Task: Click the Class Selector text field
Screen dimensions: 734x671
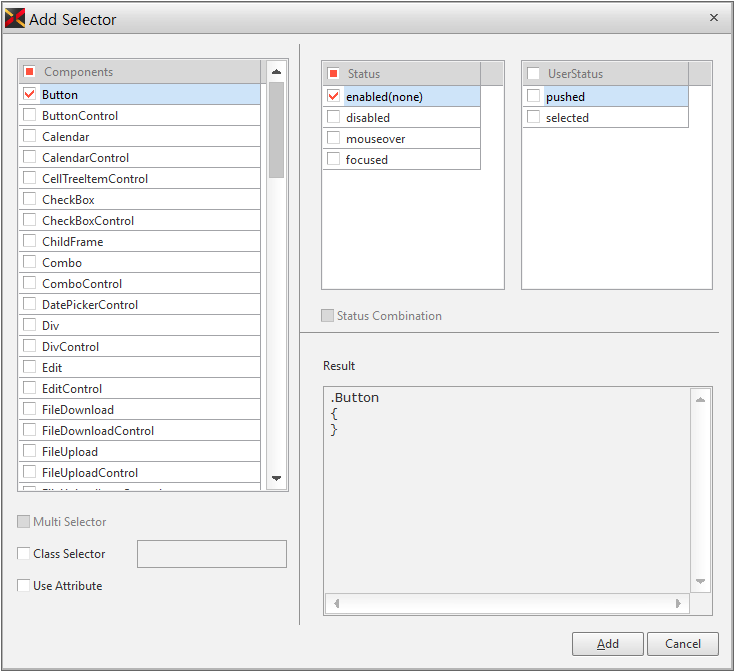Action: 211,554
